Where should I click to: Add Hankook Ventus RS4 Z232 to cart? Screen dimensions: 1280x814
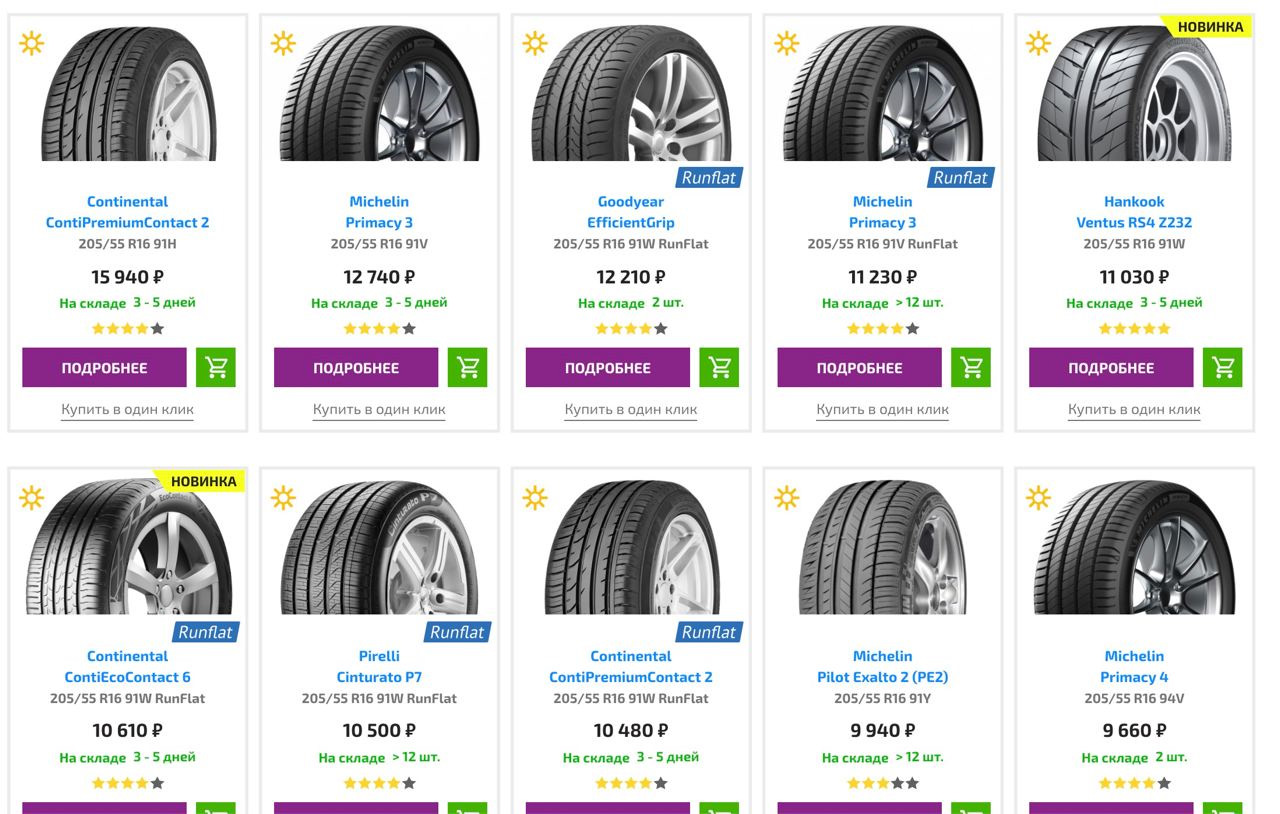click(1222, 368)
